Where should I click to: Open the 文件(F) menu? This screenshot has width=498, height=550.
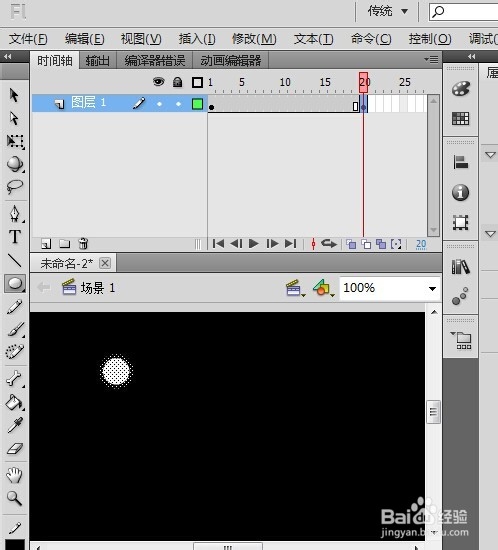[x=28, y=39]
